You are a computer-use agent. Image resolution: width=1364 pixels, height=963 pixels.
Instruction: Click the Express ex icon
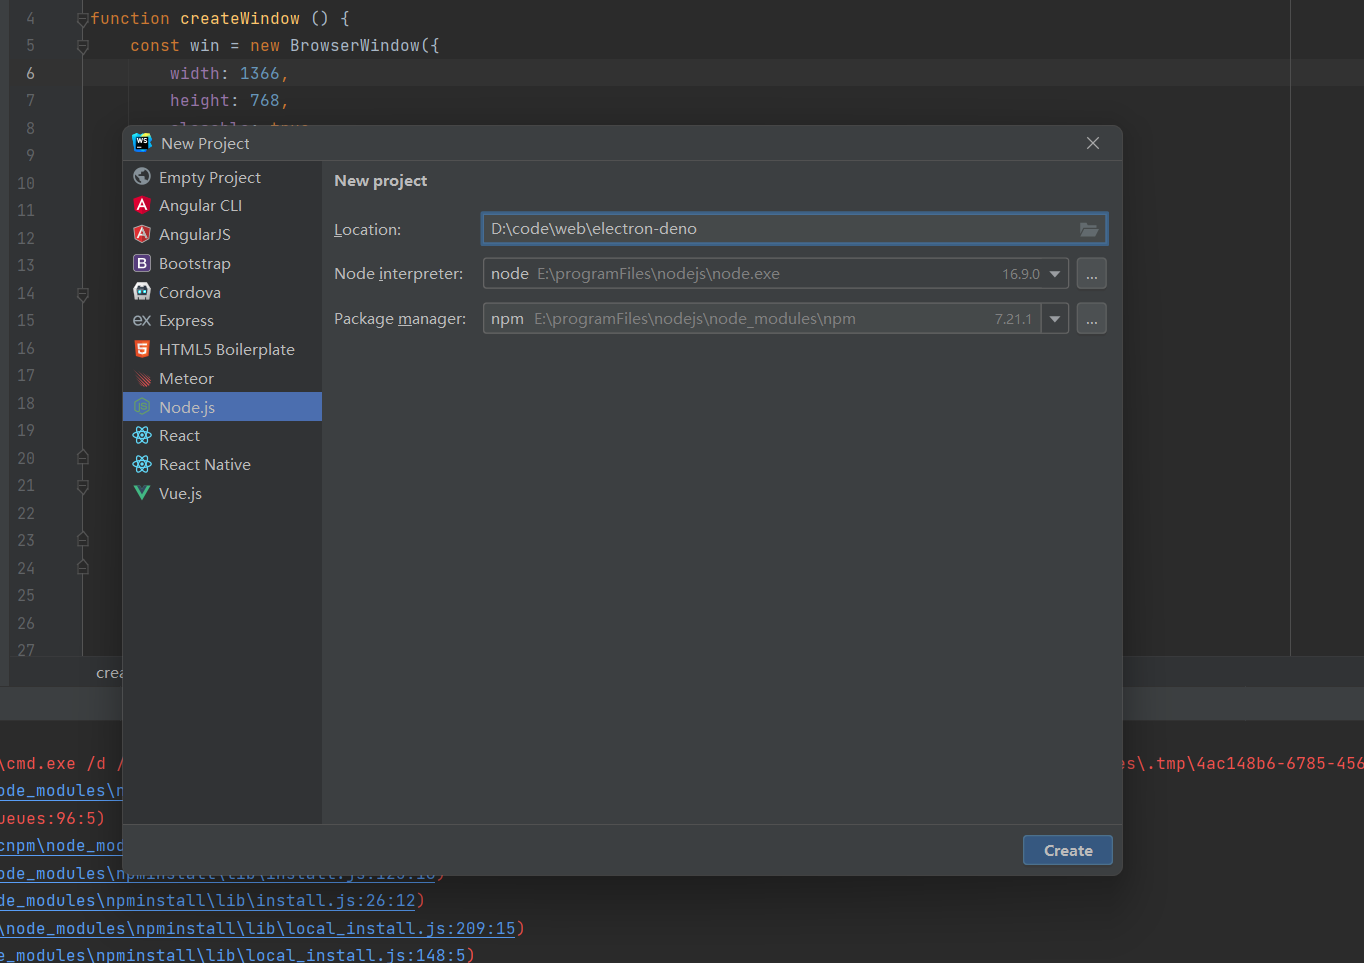pyautogui.click(x=142, y=320)
